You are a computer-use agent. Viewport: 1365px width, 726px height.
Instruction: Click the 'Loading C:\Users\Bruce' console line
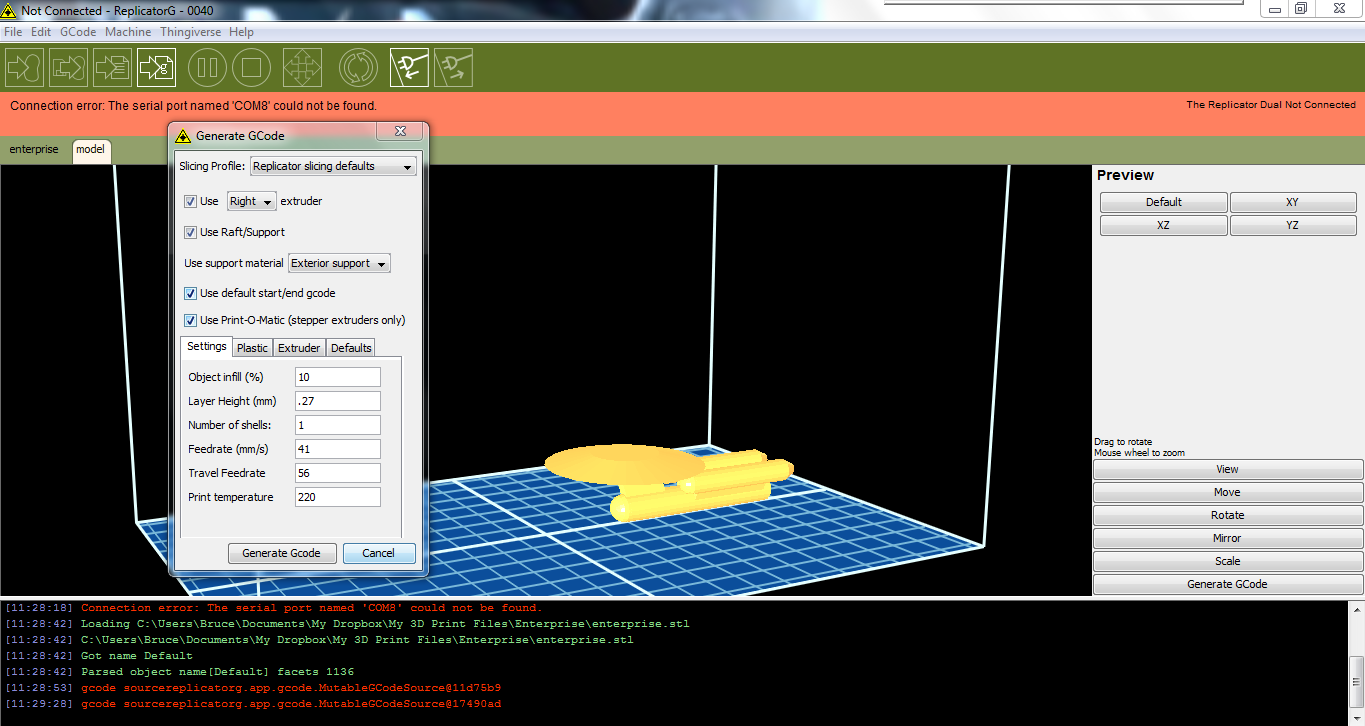click(x=385, y=624)
